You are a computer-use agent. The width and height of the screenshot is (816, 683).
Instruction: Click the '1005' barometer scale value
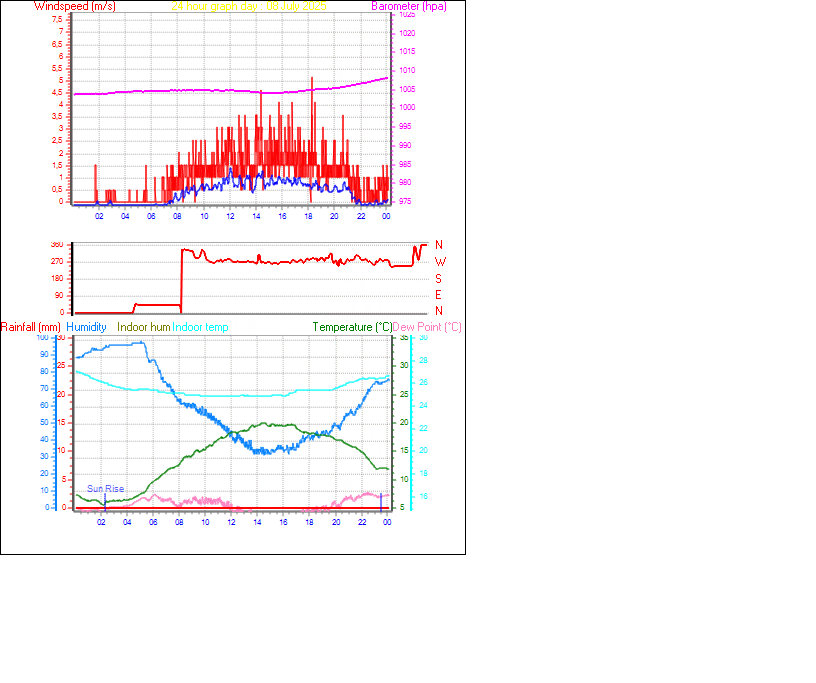click(407, 89)
